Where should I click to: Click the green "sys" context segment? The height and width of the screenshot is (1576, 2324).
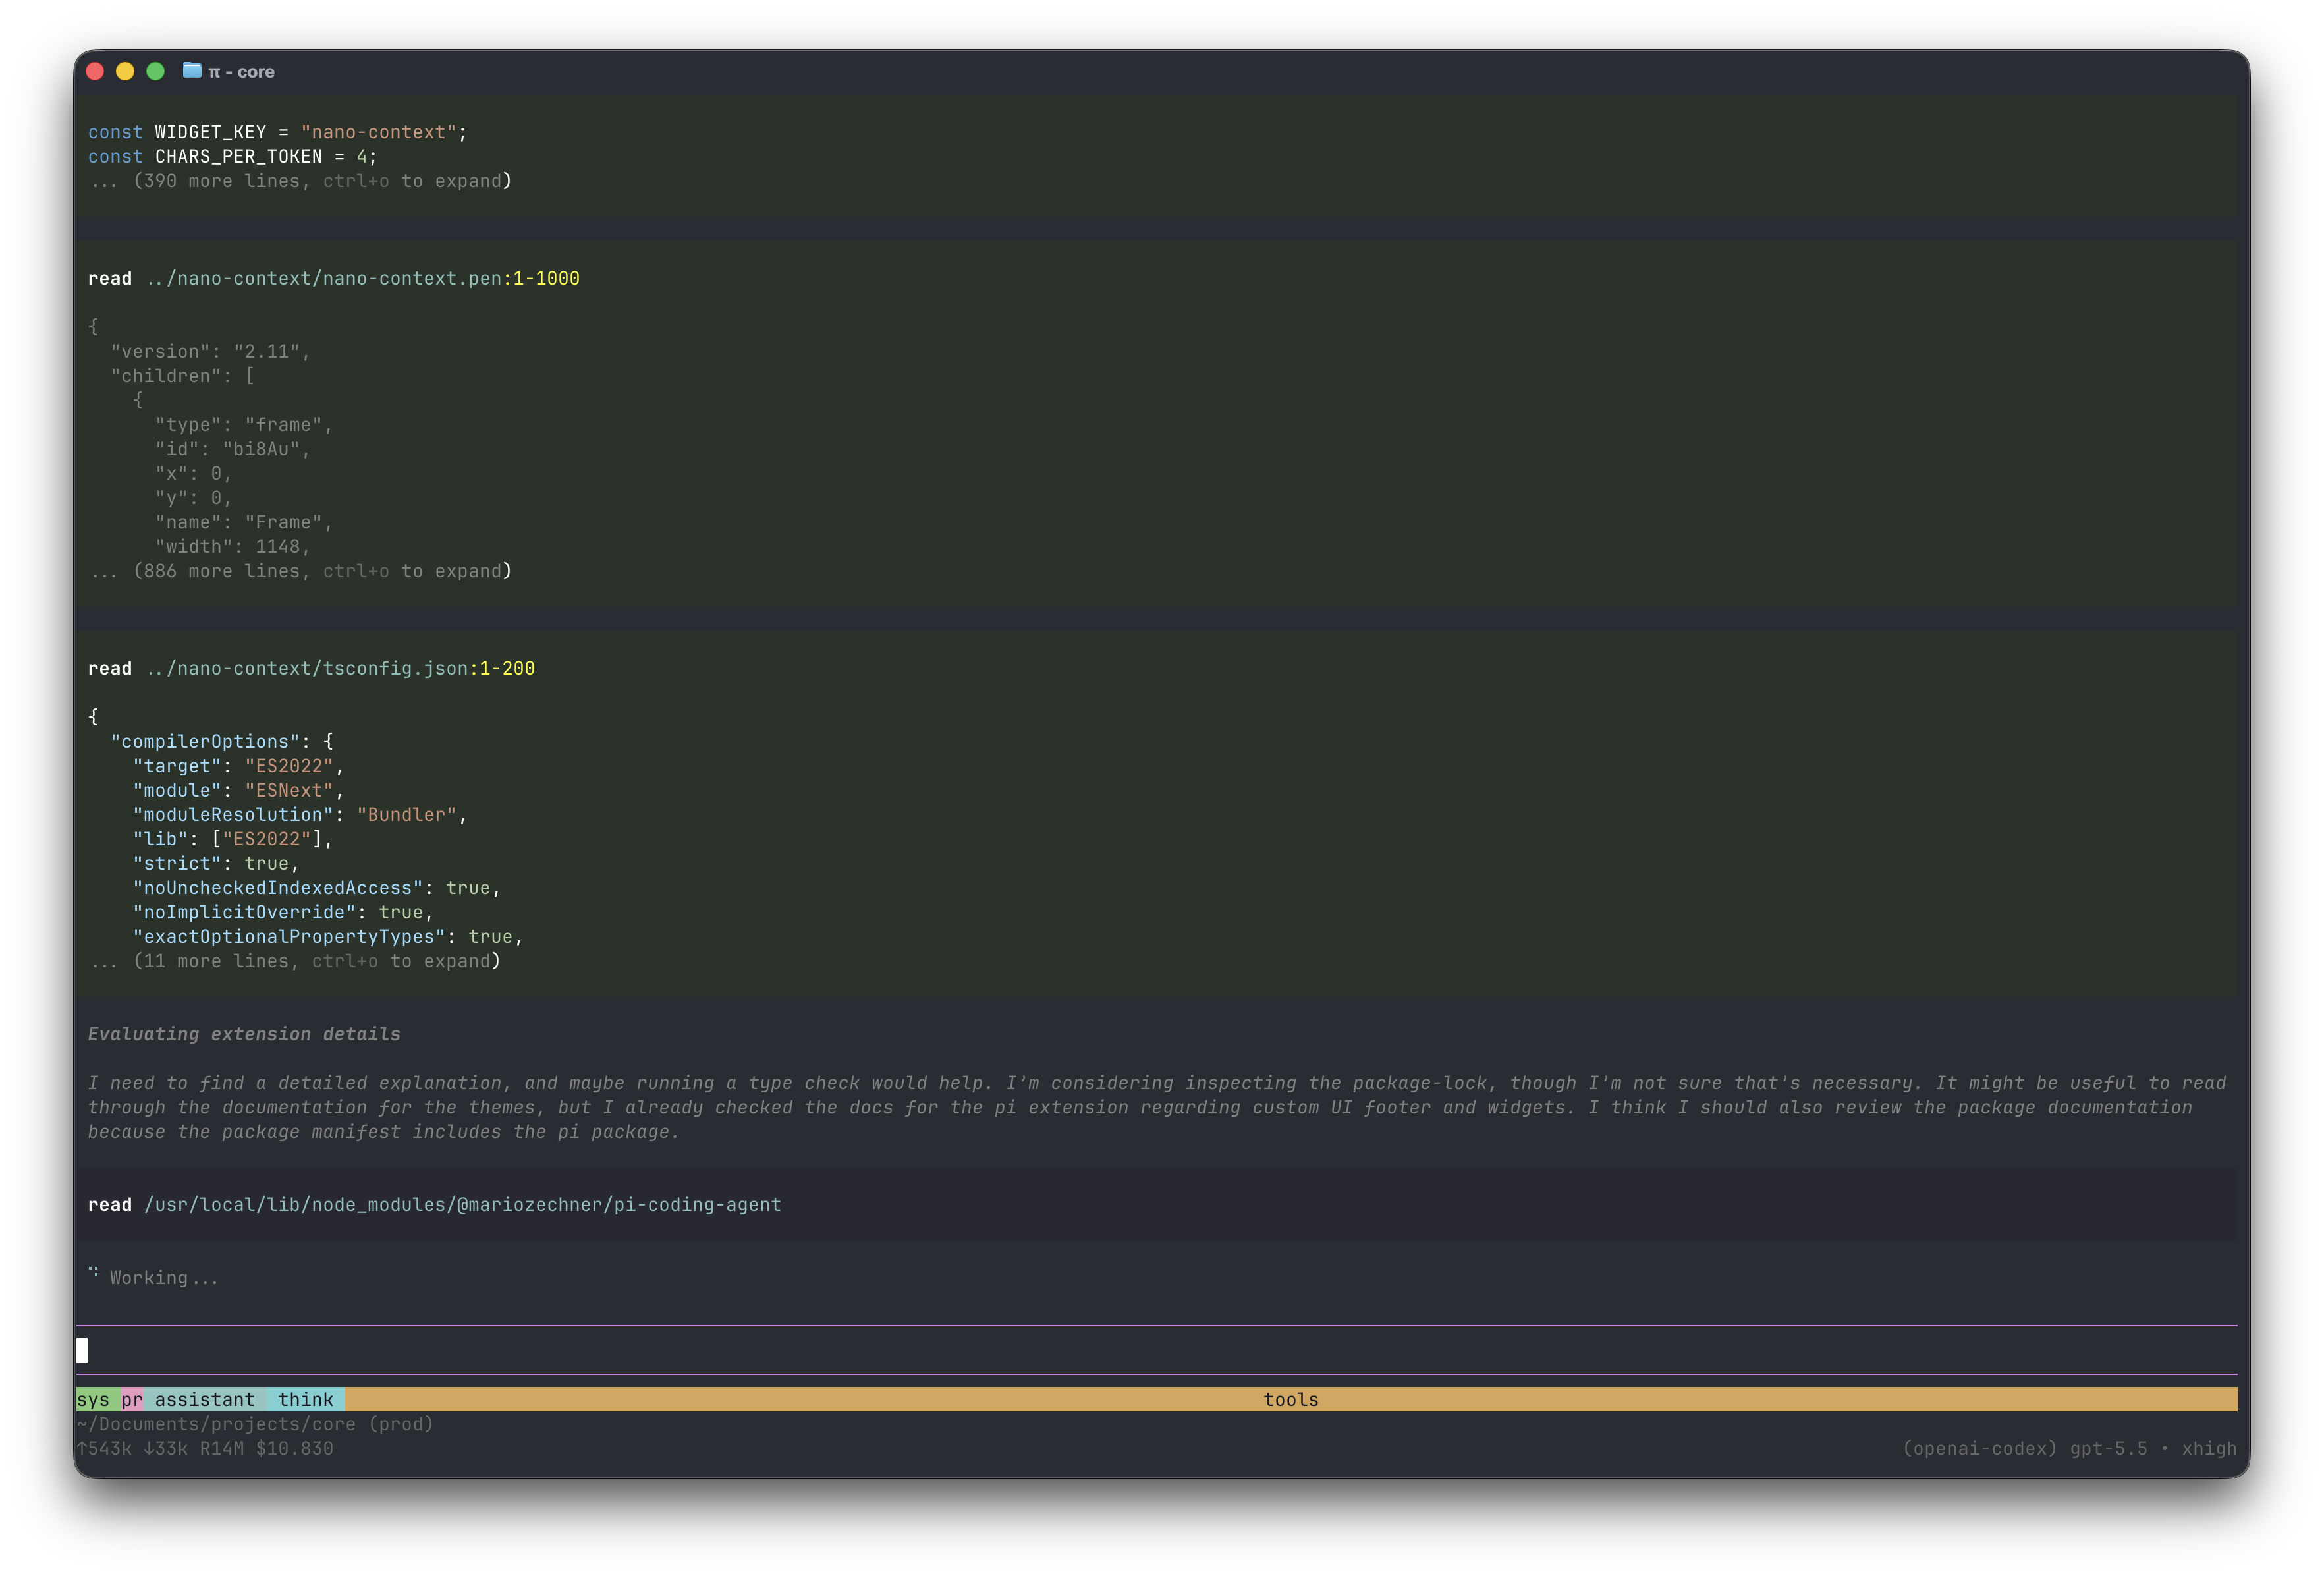[98, 1400]
